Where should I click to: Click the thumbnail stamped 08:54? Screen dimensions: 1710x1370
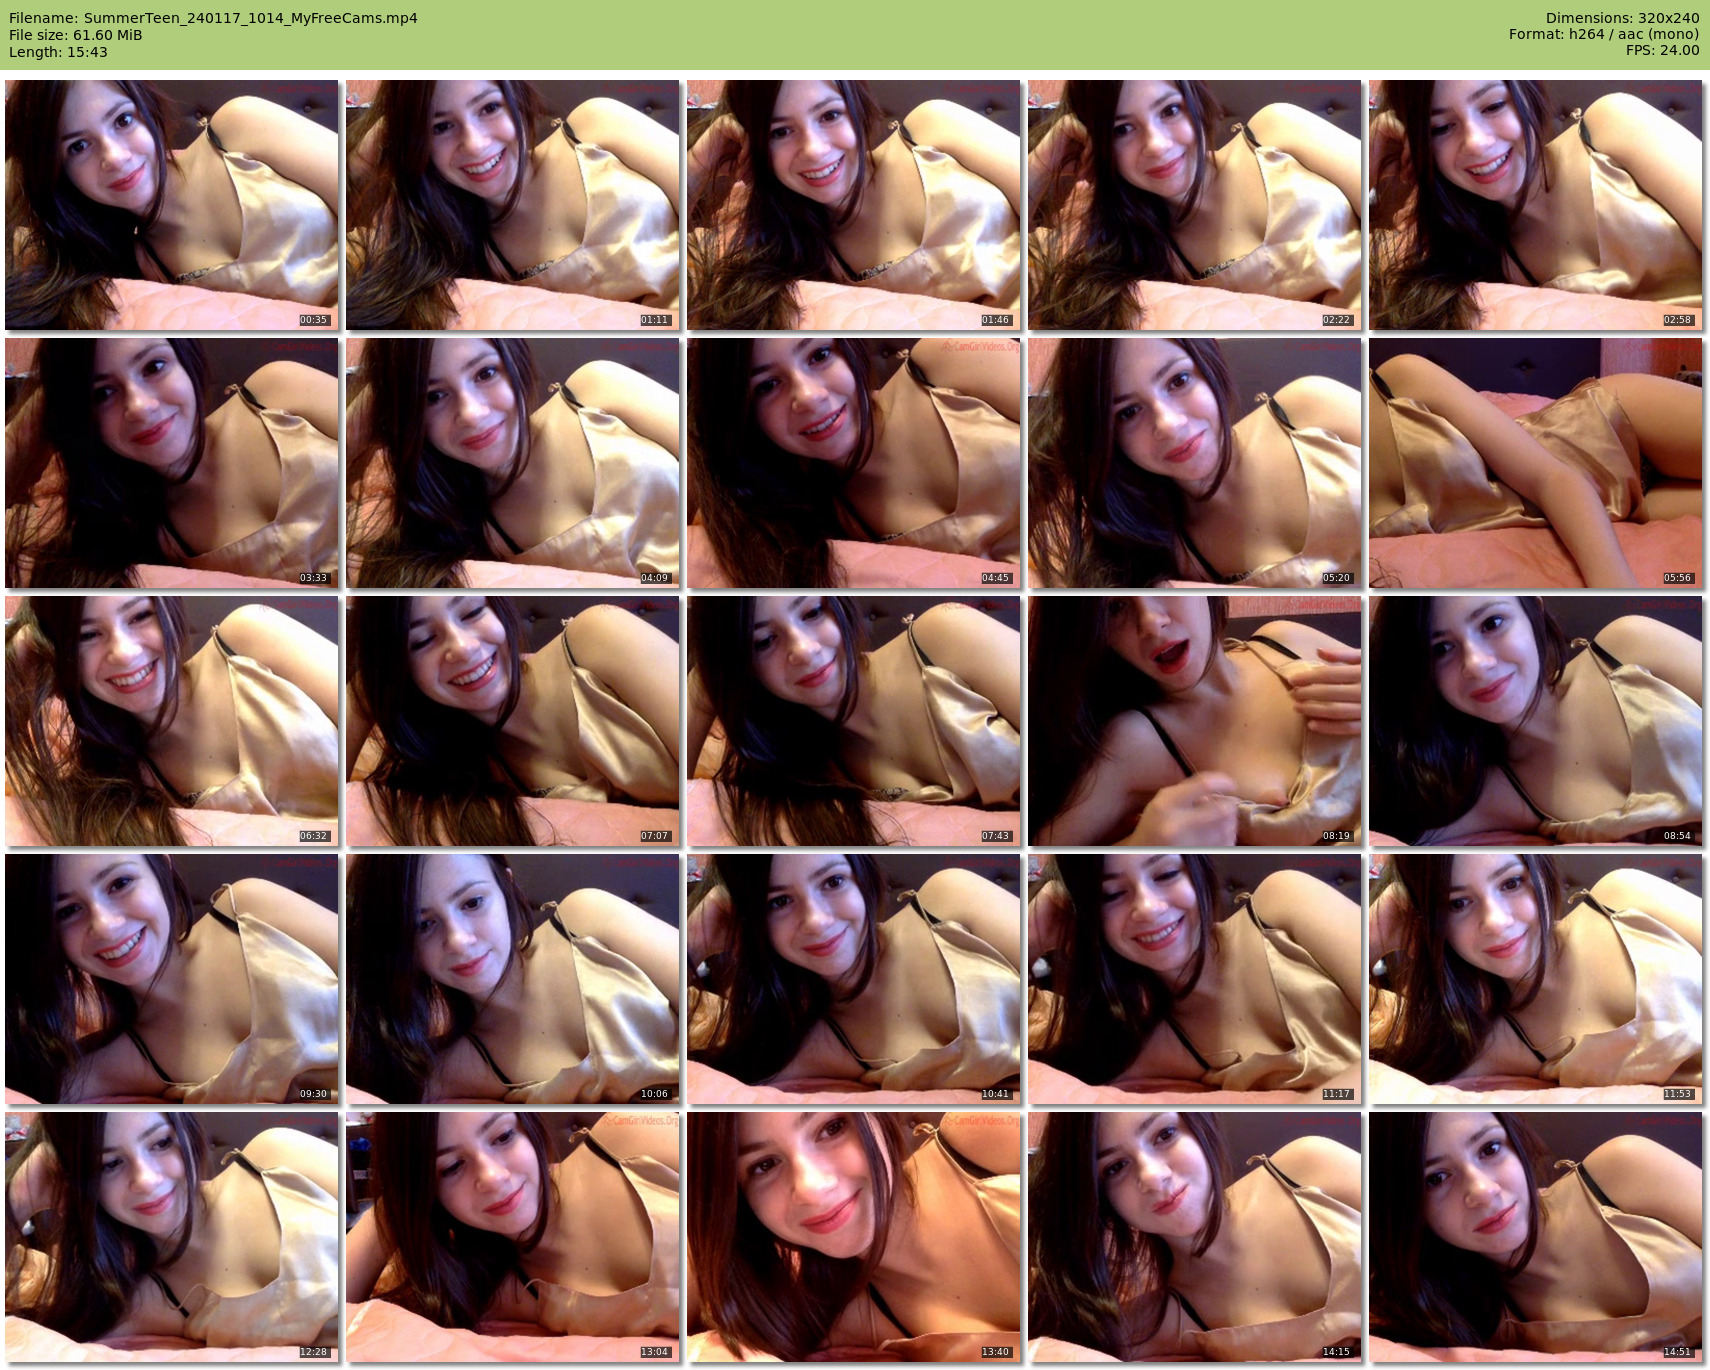click(x=1536, y=721)
